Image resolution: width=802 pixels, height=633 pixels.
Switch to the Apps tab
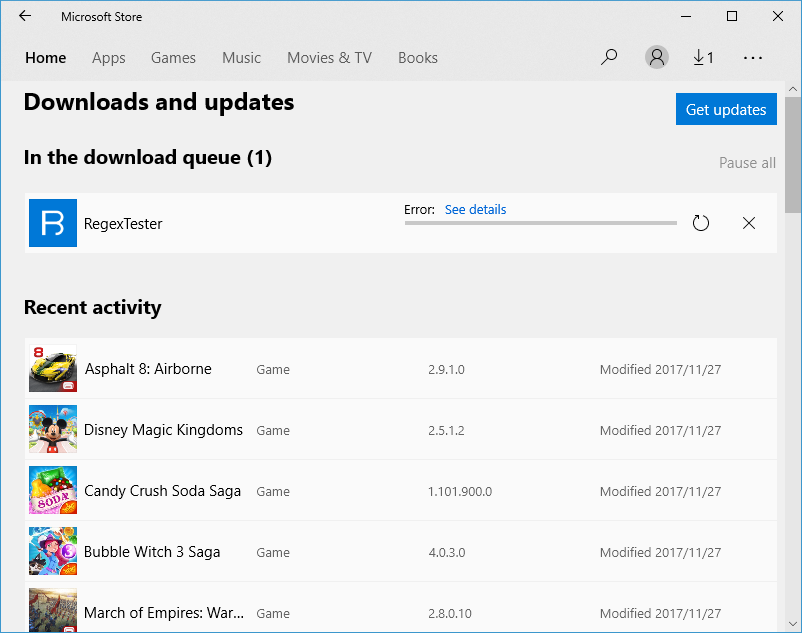click(108, 58)
